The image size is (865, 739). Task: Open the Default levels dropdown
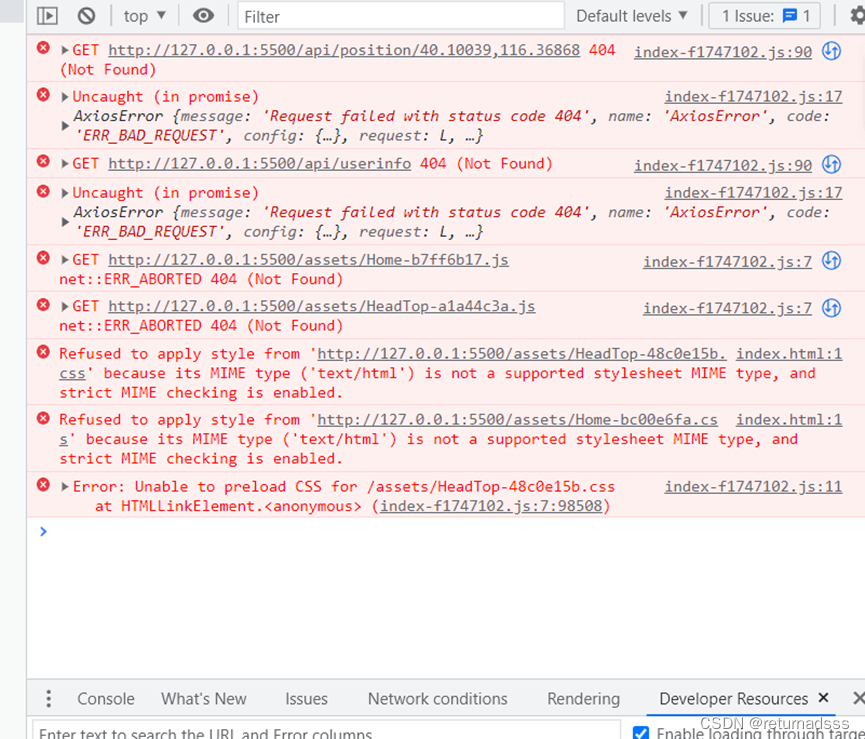tap(631, 15)
